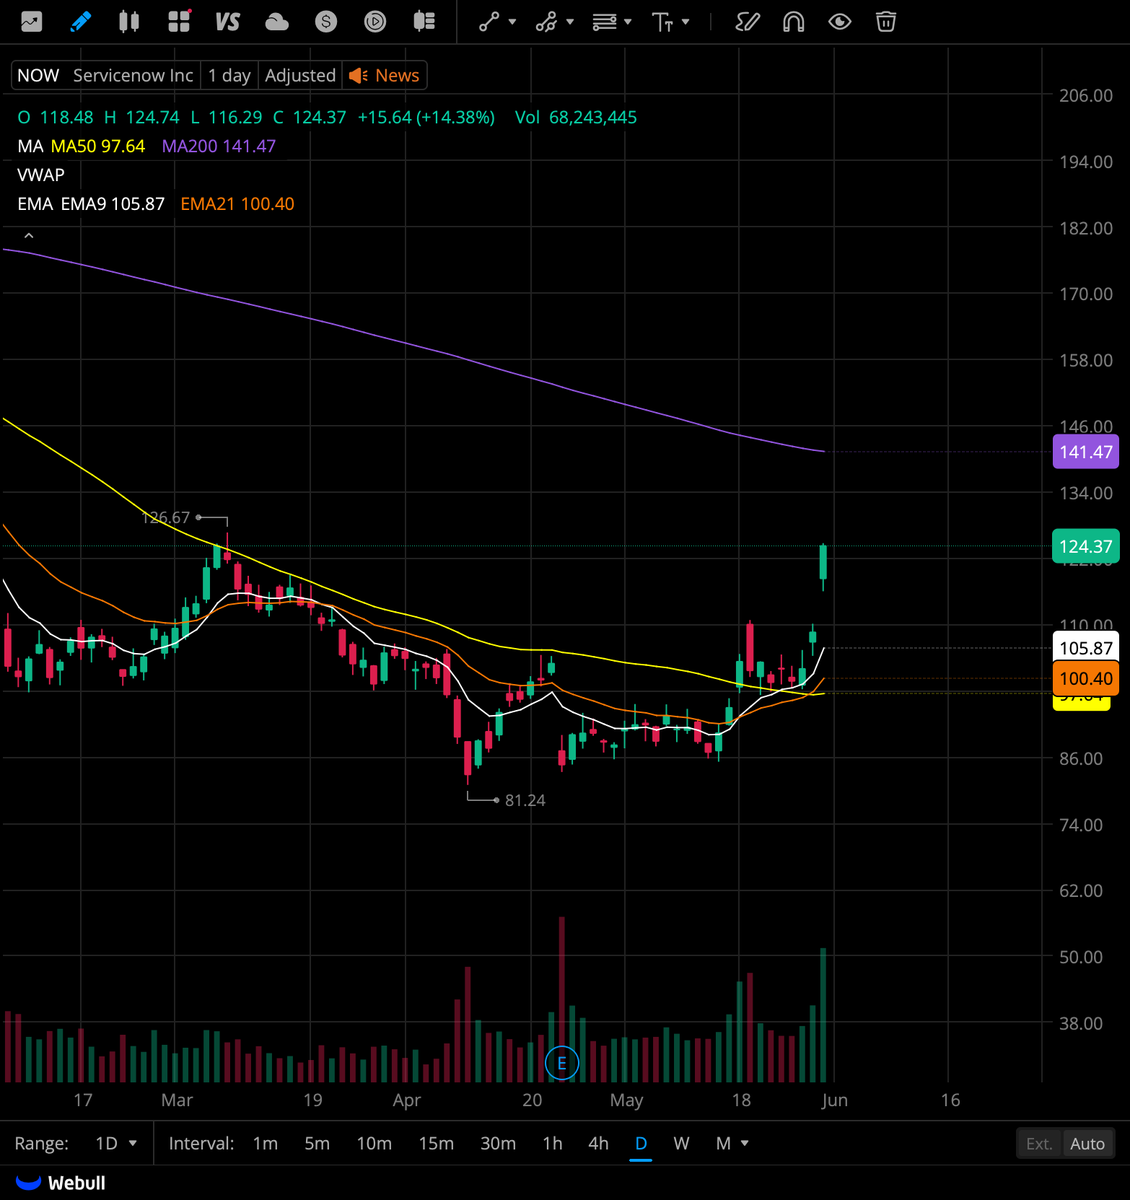Click the 124.37 current price tag
The image size is (1130, 1200).
click(1086, 546)
